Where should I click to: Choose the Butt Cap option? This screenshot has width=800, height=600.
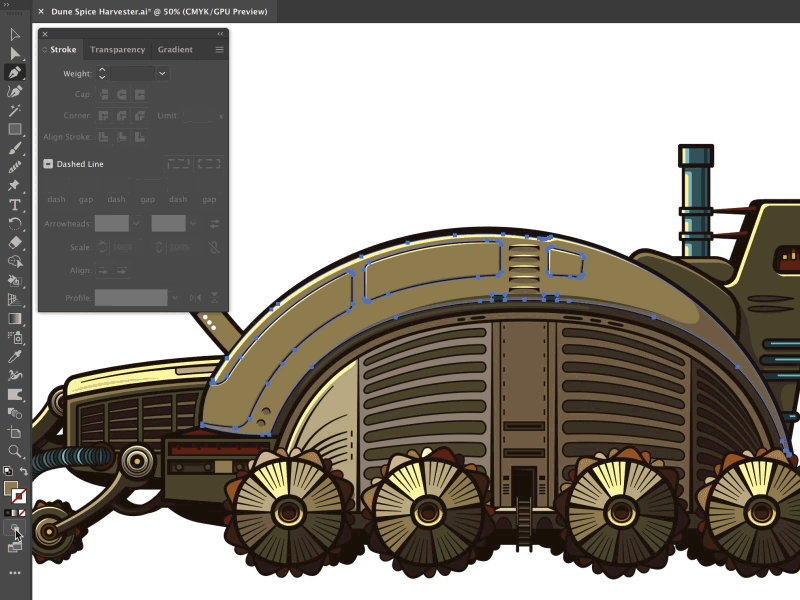coord(104,94)
